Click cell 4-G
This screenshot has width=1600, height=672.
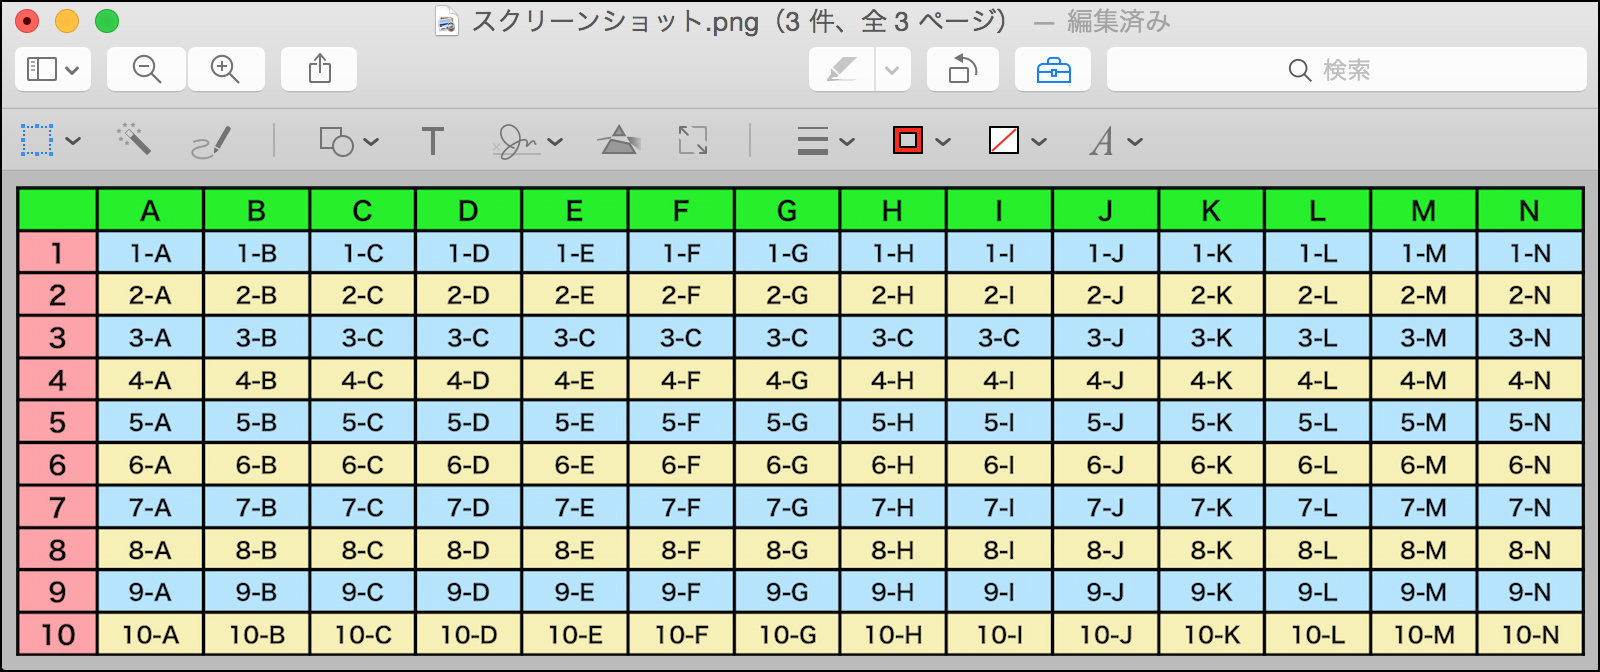787,380
